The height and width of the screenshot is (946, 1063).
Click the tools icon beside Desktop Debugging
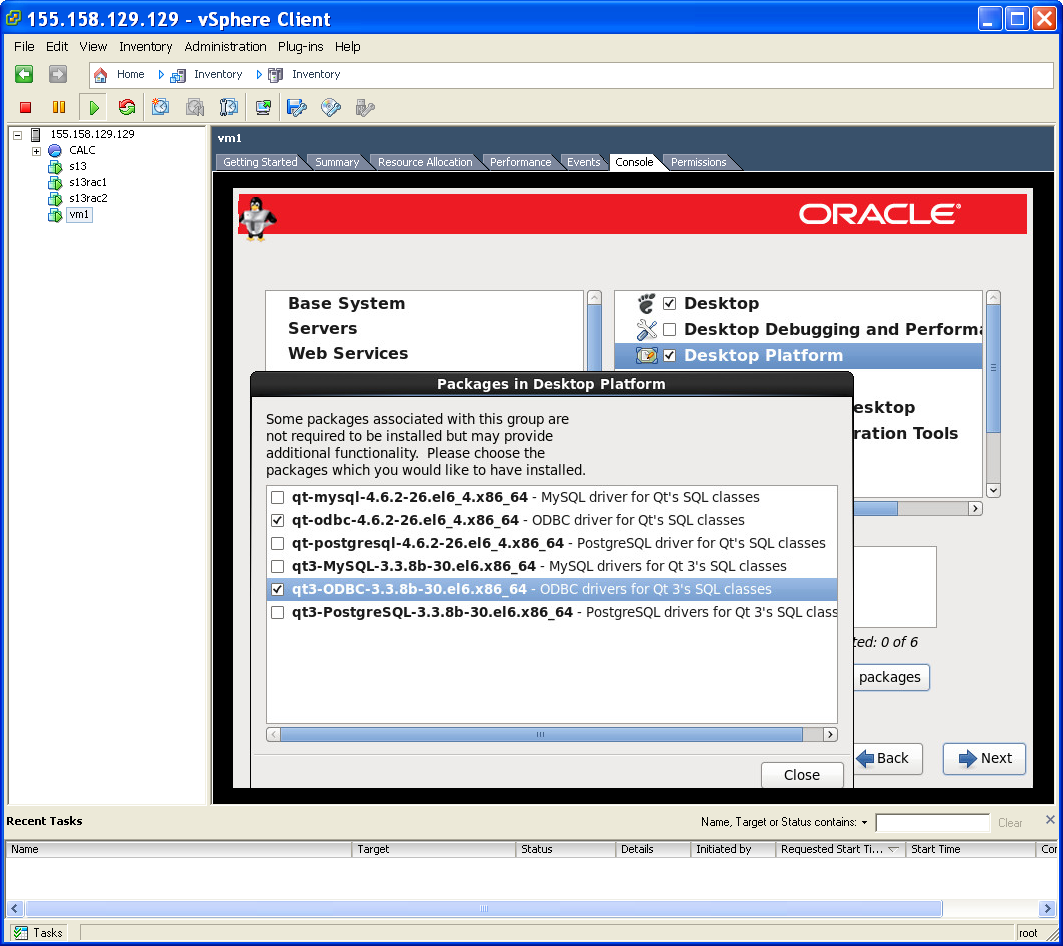tap(647, 330)
